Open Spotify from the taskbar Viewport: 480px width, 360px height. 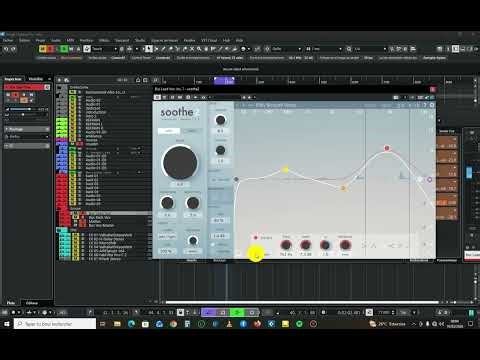click(x=299, y=324)
